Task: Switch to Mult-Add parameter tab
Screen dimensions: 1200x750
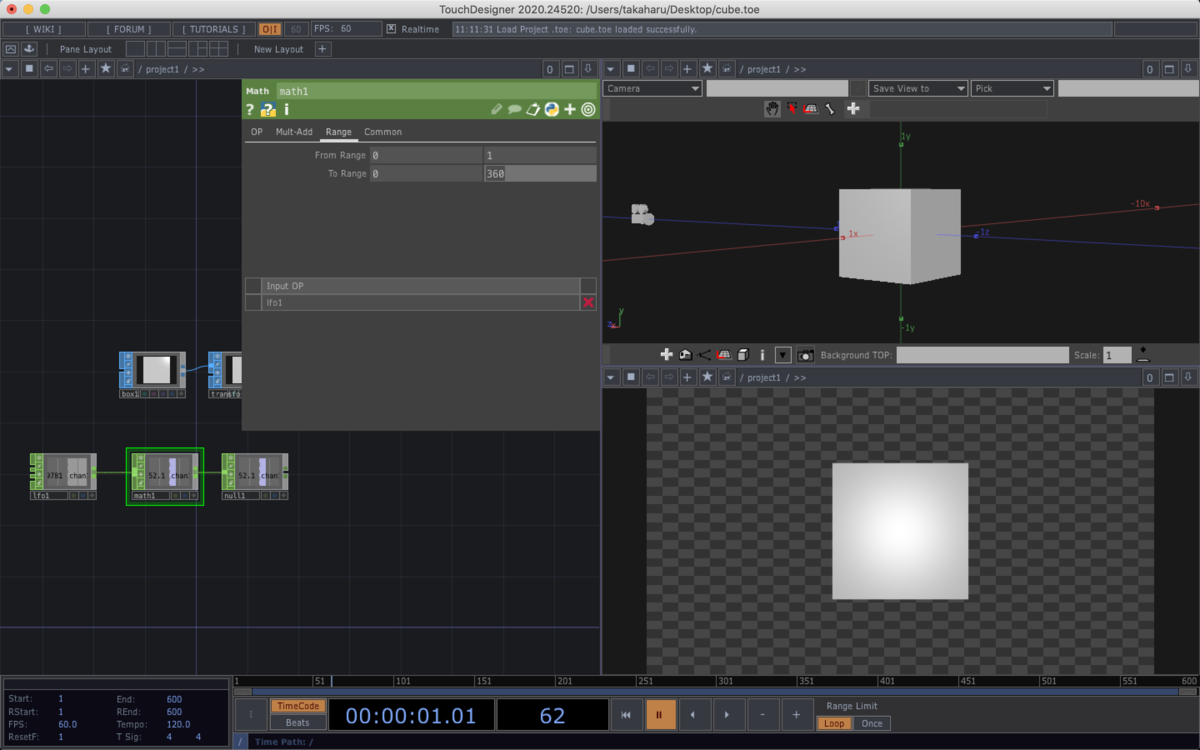Action: (294, 132)
